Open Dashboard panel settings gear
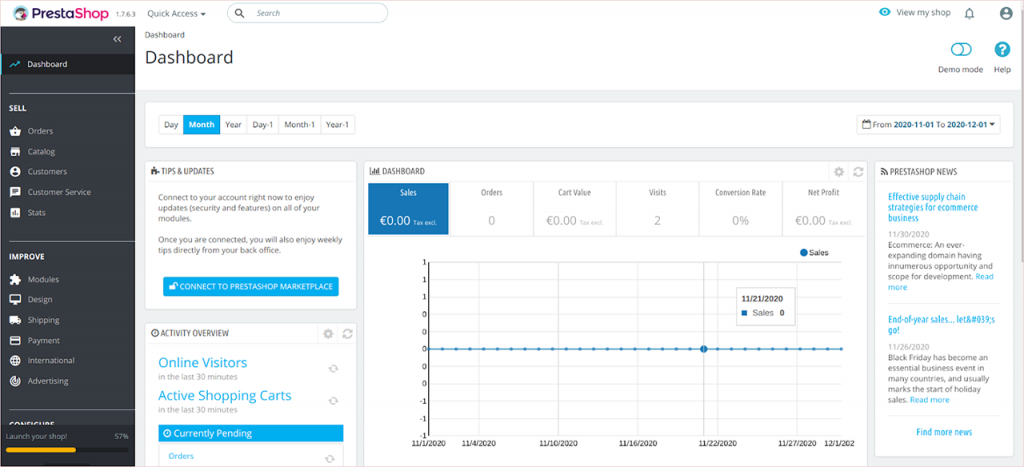Image resolution: width=1024 pixels, height=467 pixels. (839, 172)
